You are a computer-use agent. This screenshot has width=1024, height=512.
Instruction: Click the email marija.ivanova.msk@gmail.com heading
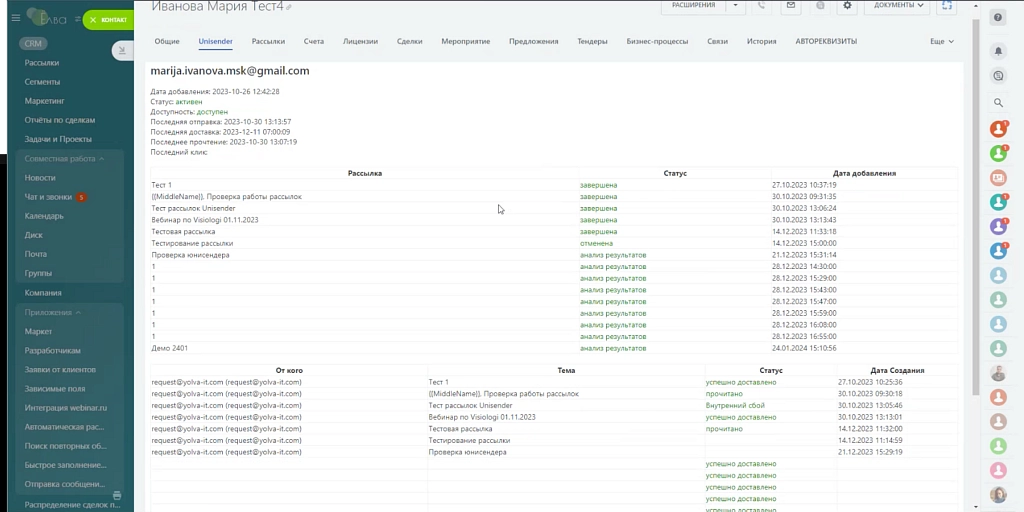click(230, 71)
